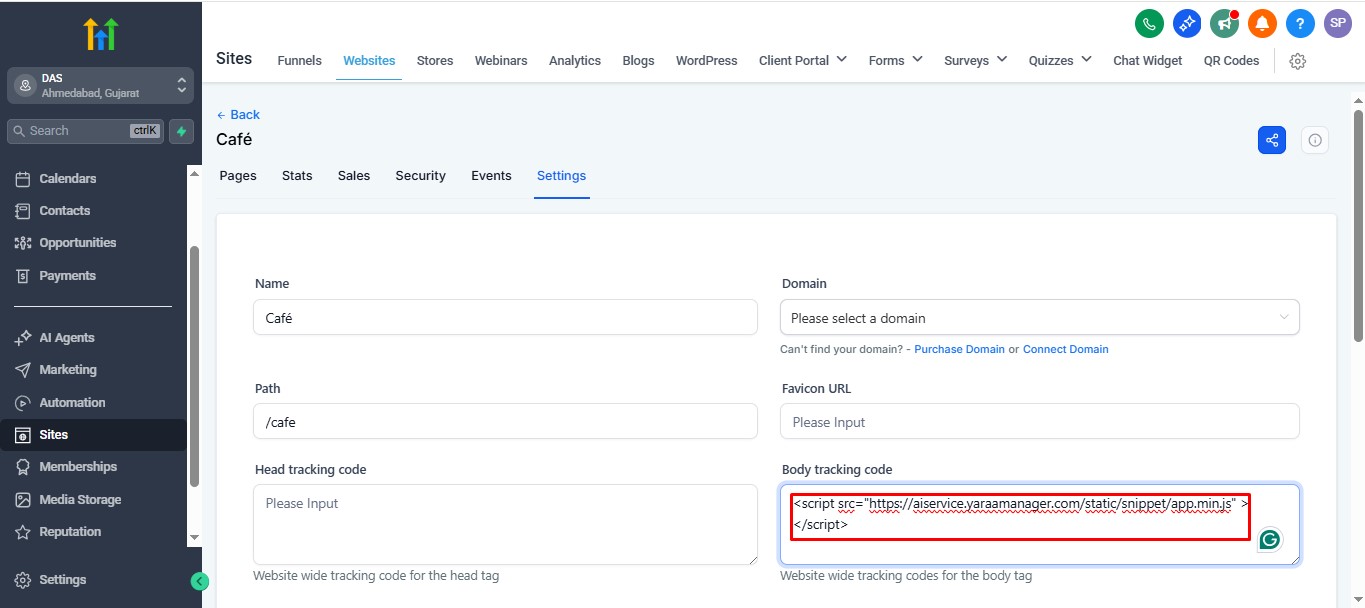
Task: Click the Connect Domain link
Action: click(1065, 350)
